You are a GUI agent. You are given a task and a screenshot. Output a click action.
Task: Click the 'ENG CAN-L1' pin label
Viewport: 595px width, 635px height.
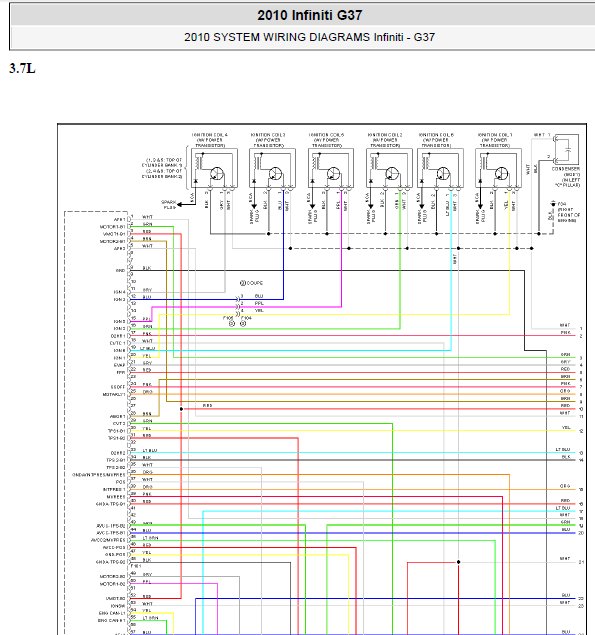(112, 613)
